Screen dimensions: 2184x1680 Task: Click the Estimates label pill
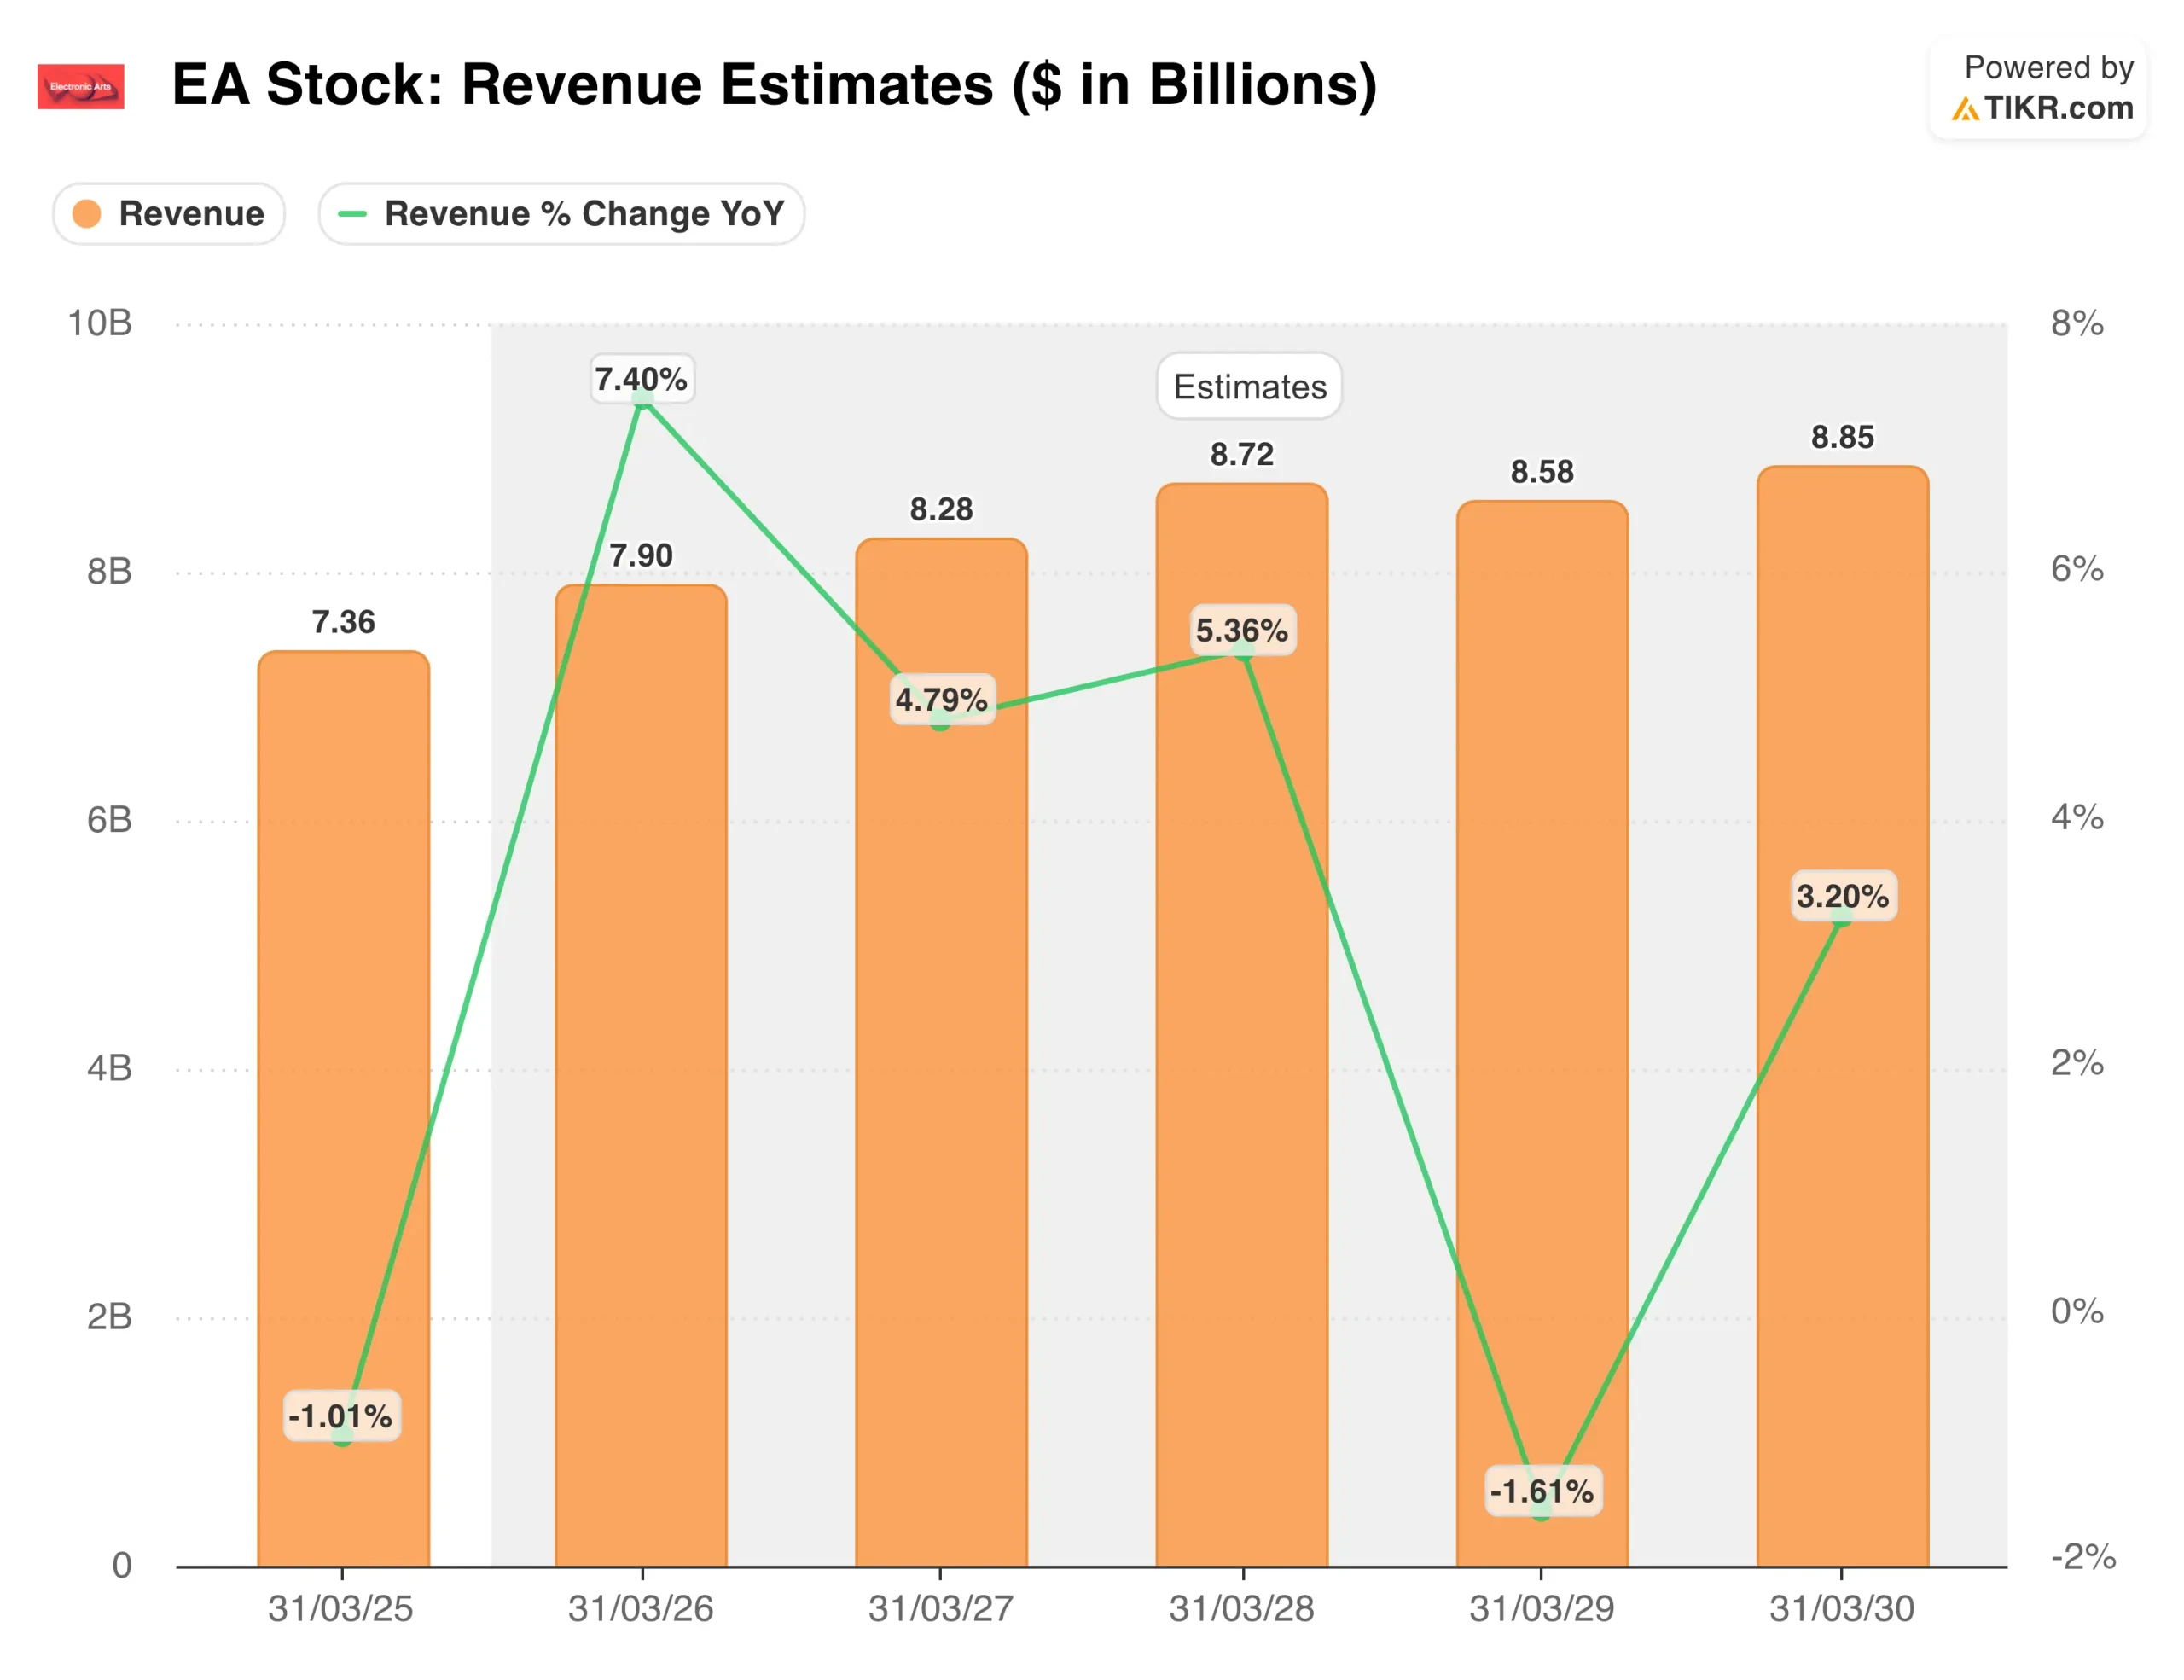(1249, 386)
